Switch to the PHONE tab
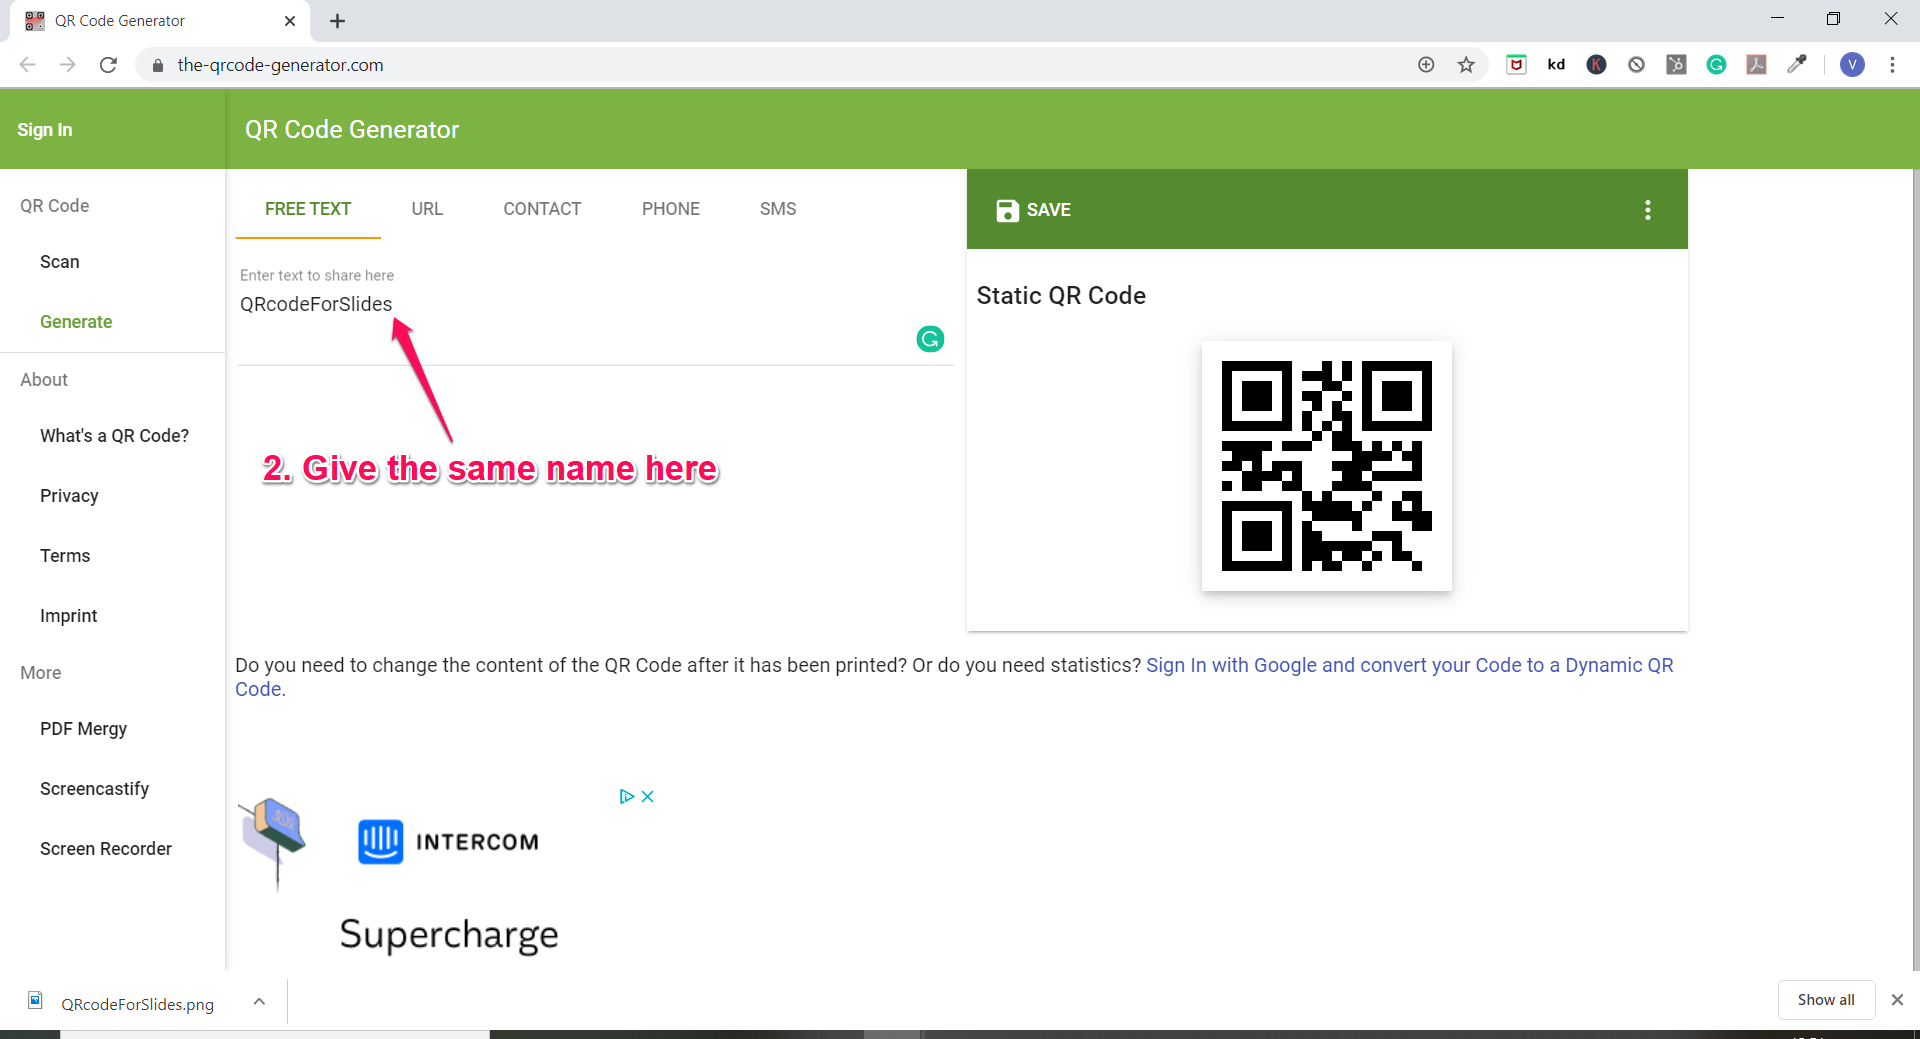Image resolution: width=1920 pixels, height=1039 pixels. [671, 209]
